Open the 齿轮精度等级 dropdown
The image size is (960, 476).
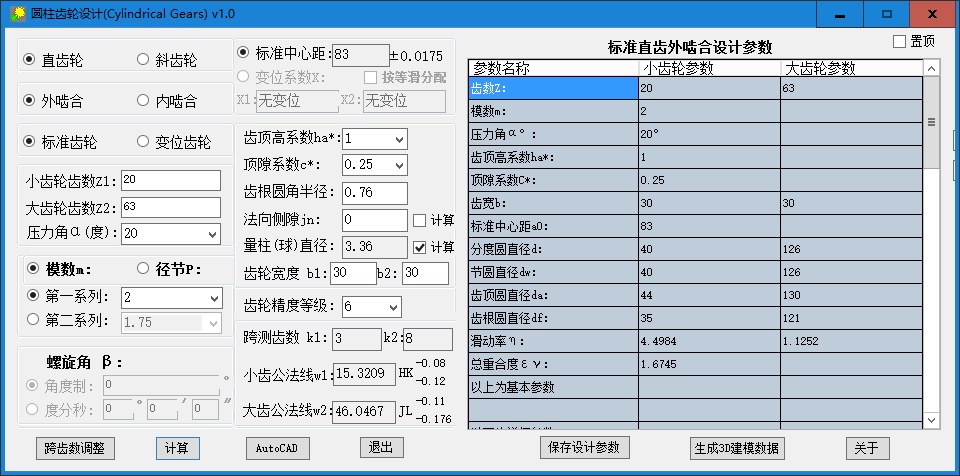point(390,306)
